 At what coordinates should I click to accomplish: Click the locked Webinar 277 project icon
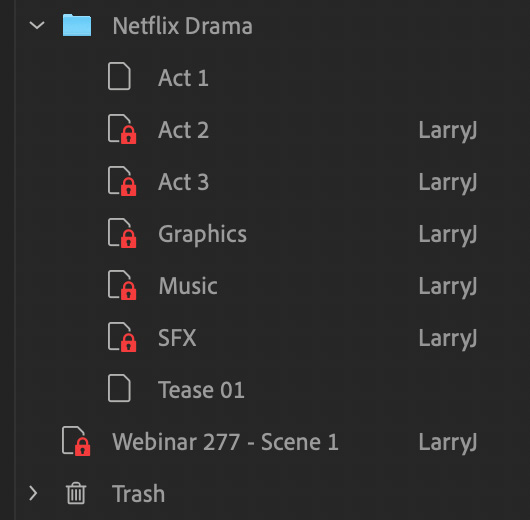click(76, 442)
